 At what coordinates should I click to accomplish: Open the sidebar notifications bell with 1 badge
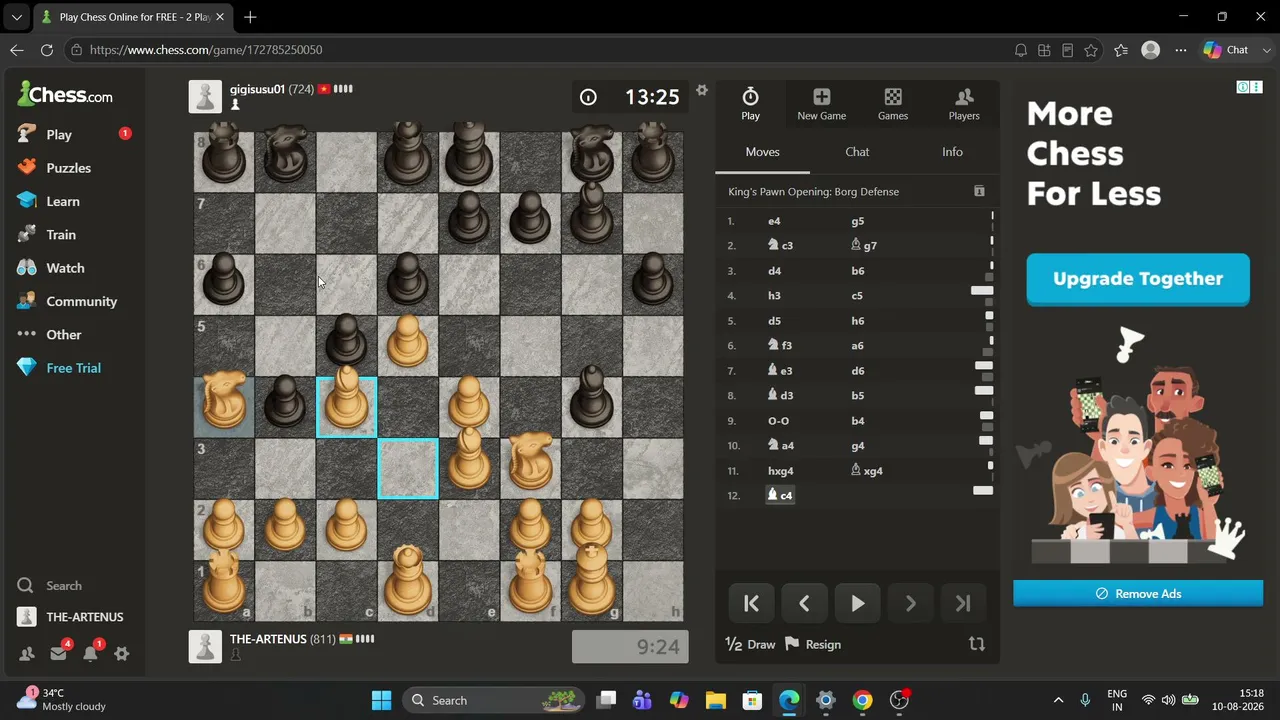[x=90, y=654]
